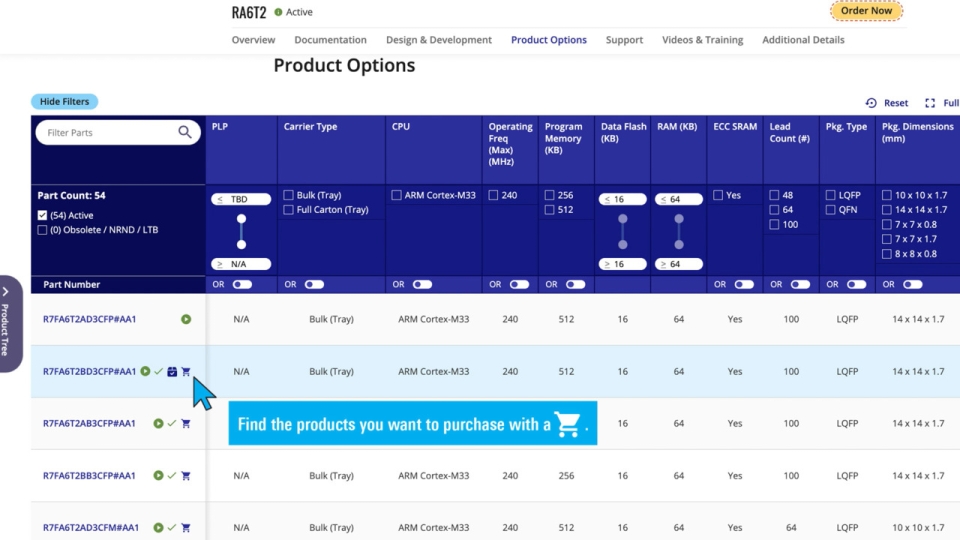Switch to the Documentation tab

330,40
